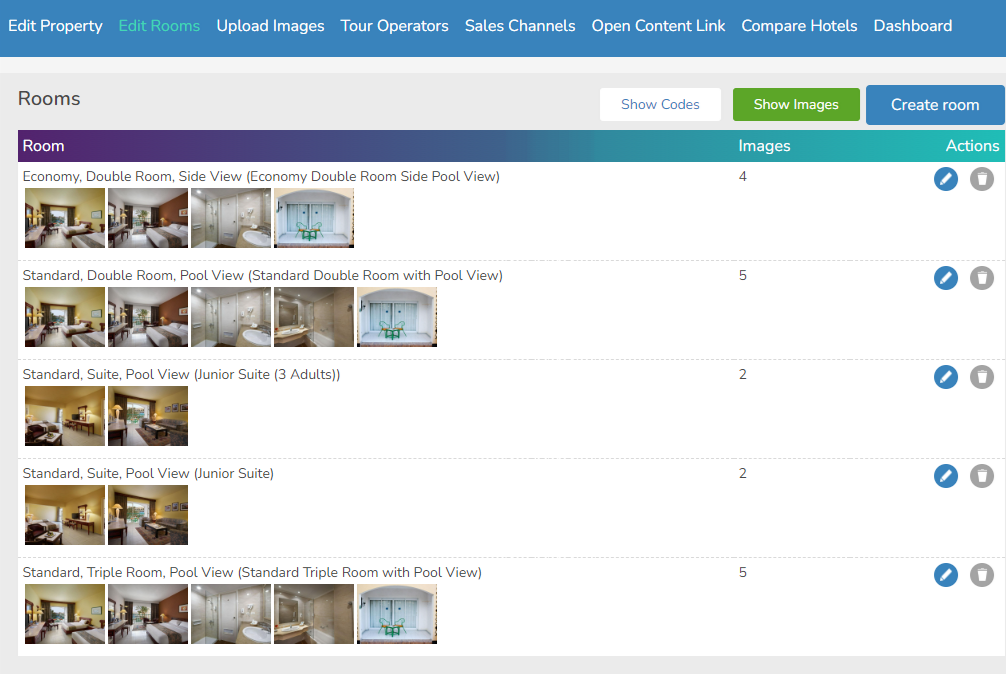Open the first Economy room bedroom thumbnail

tap(64, 217)
